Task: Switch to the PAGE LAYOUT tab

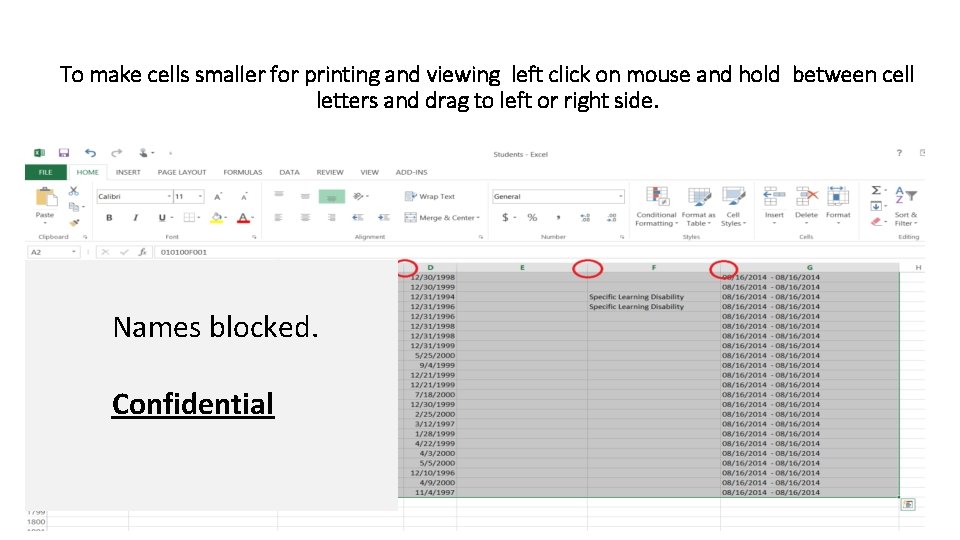Action: pyautogui.click(x=182, y=172)
